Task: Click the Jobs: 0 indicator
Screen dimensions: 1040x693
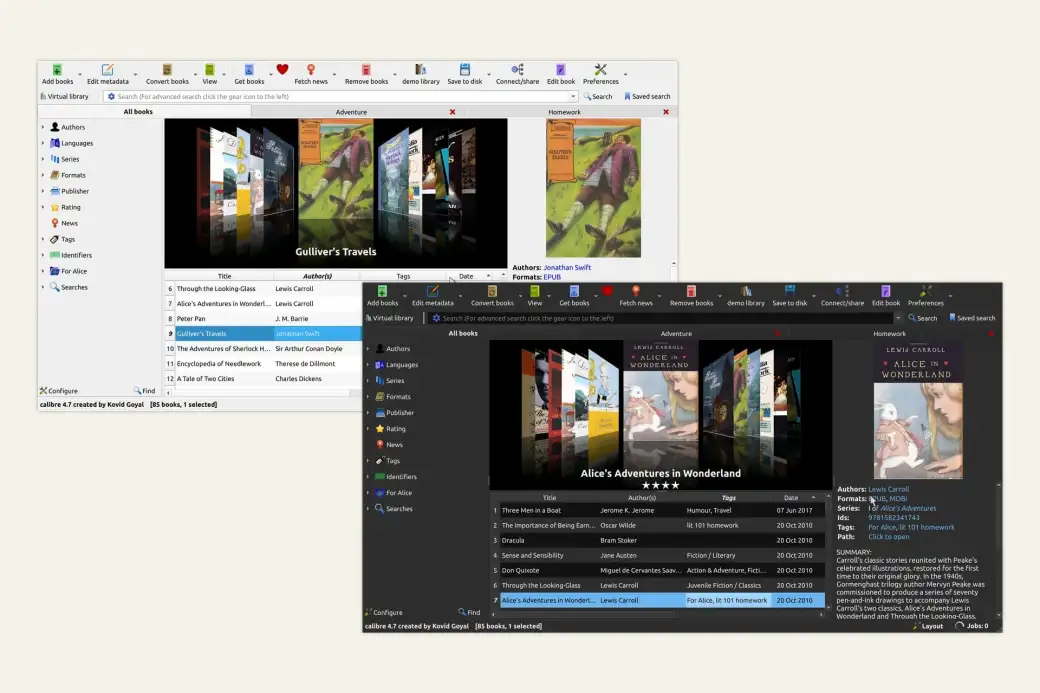Action: pyautogui.click(x=972, y=625)
